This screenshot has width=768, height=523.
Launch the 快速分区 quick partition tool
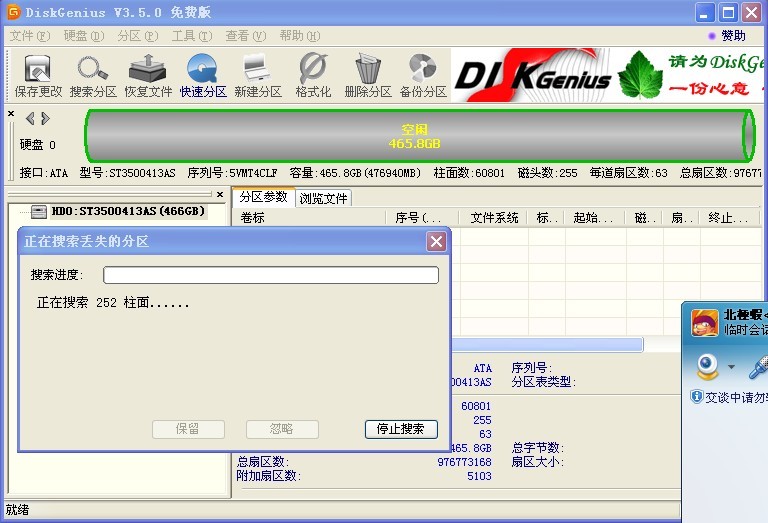pyautogui.click(x=203, y=74)
